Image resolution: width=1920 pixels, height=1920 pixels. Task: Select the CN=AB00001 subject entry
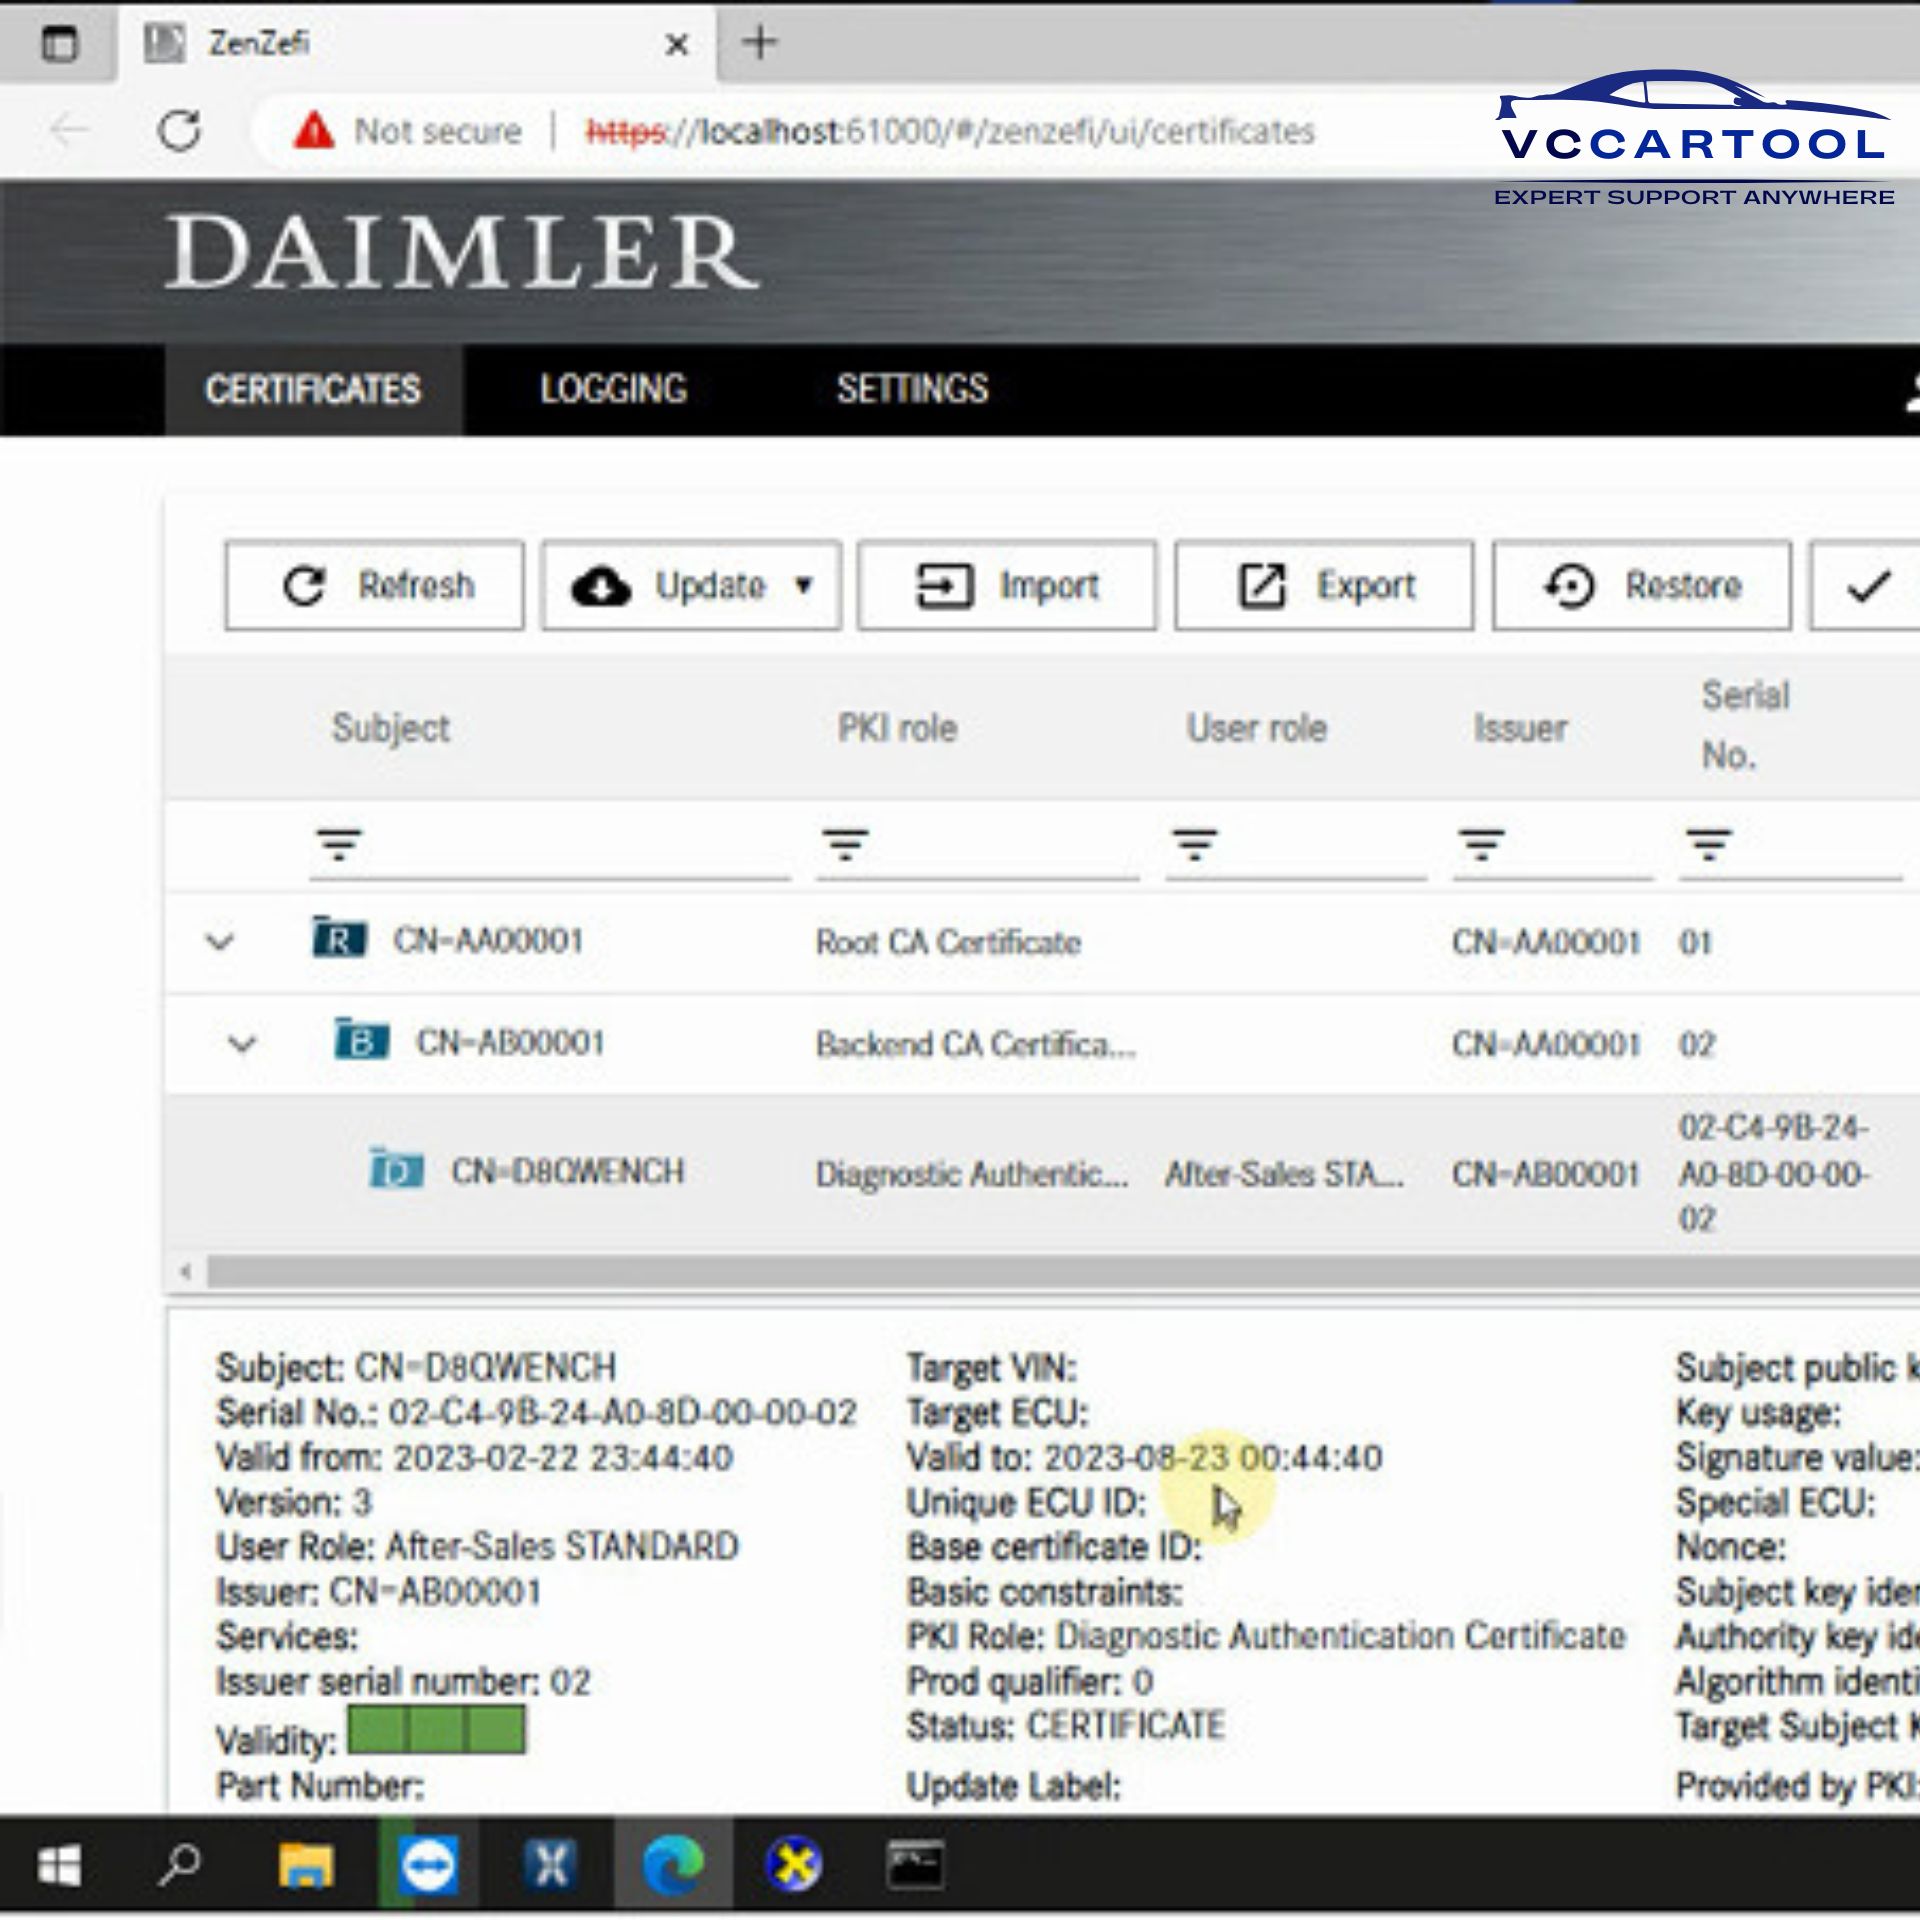tap(511, 1042)
